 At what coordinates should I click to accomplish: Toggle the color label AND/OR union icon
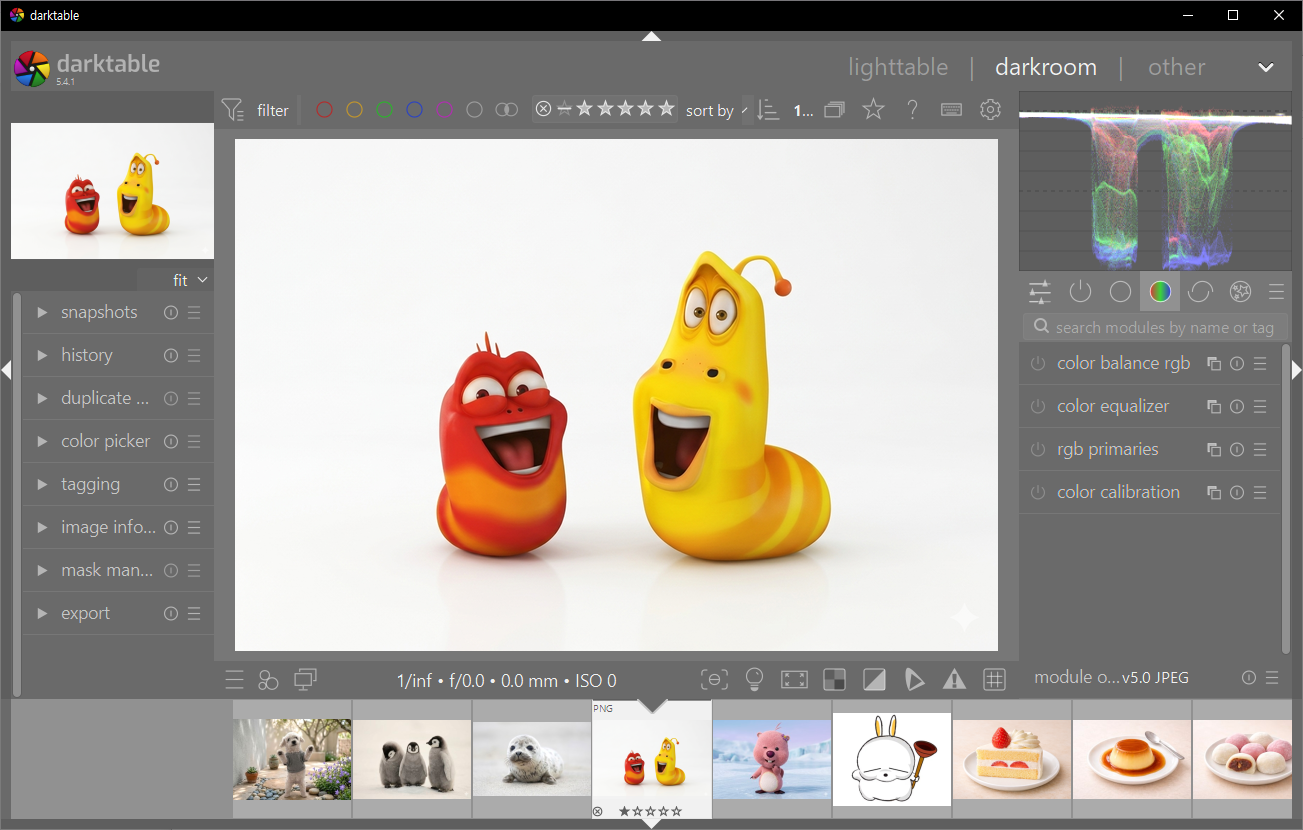pyautogui.click(x=507, y=110)
